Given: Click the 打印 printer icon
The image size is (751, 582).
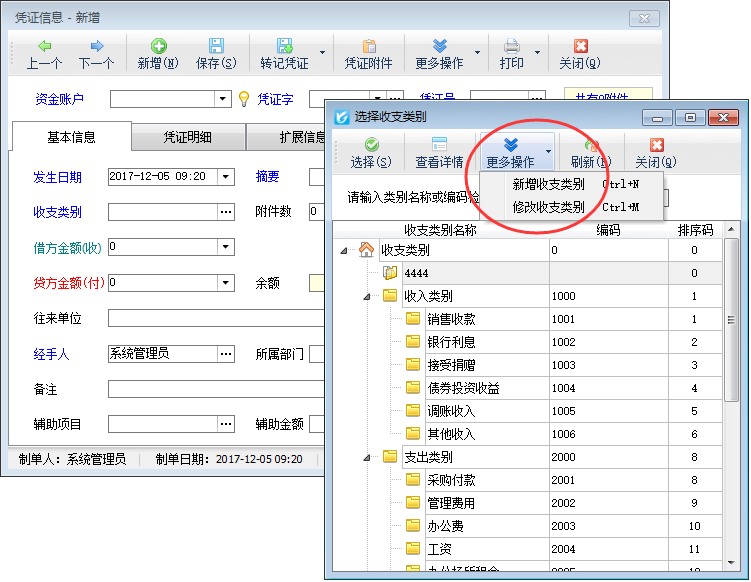Looking at the screenshot, I should (511, 47).
